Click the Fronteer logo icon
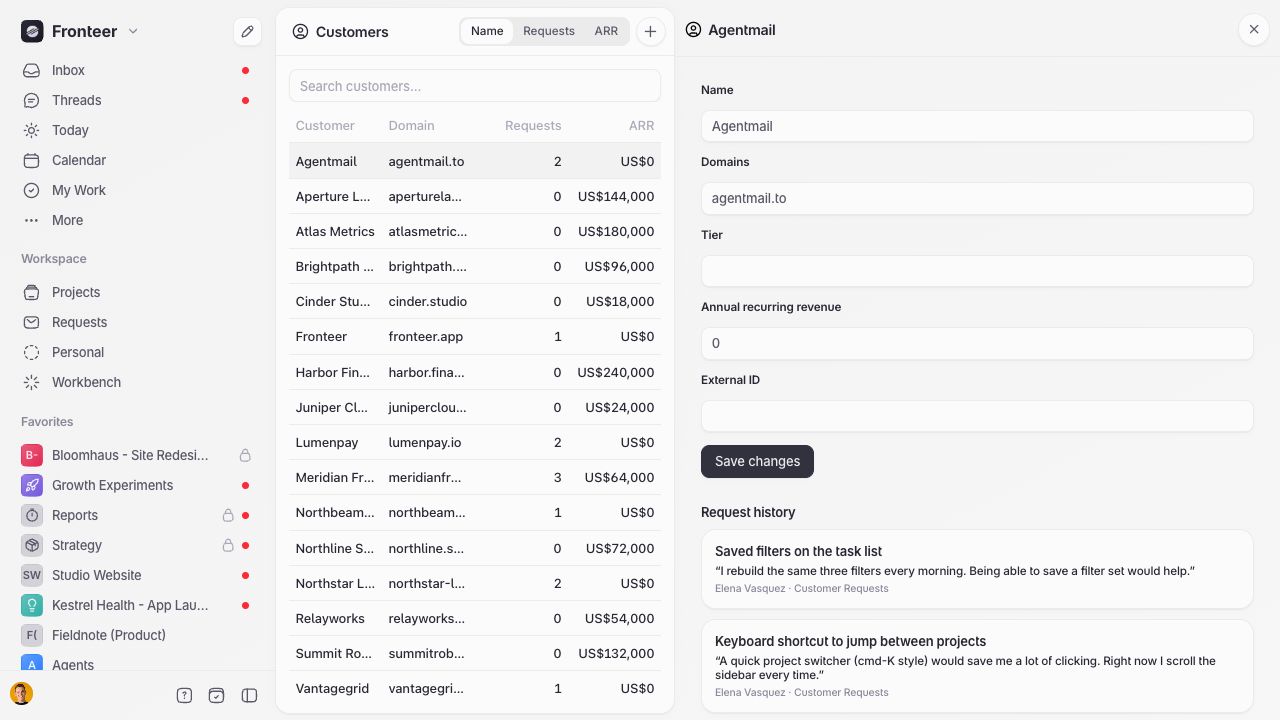 tap(32, 31)
